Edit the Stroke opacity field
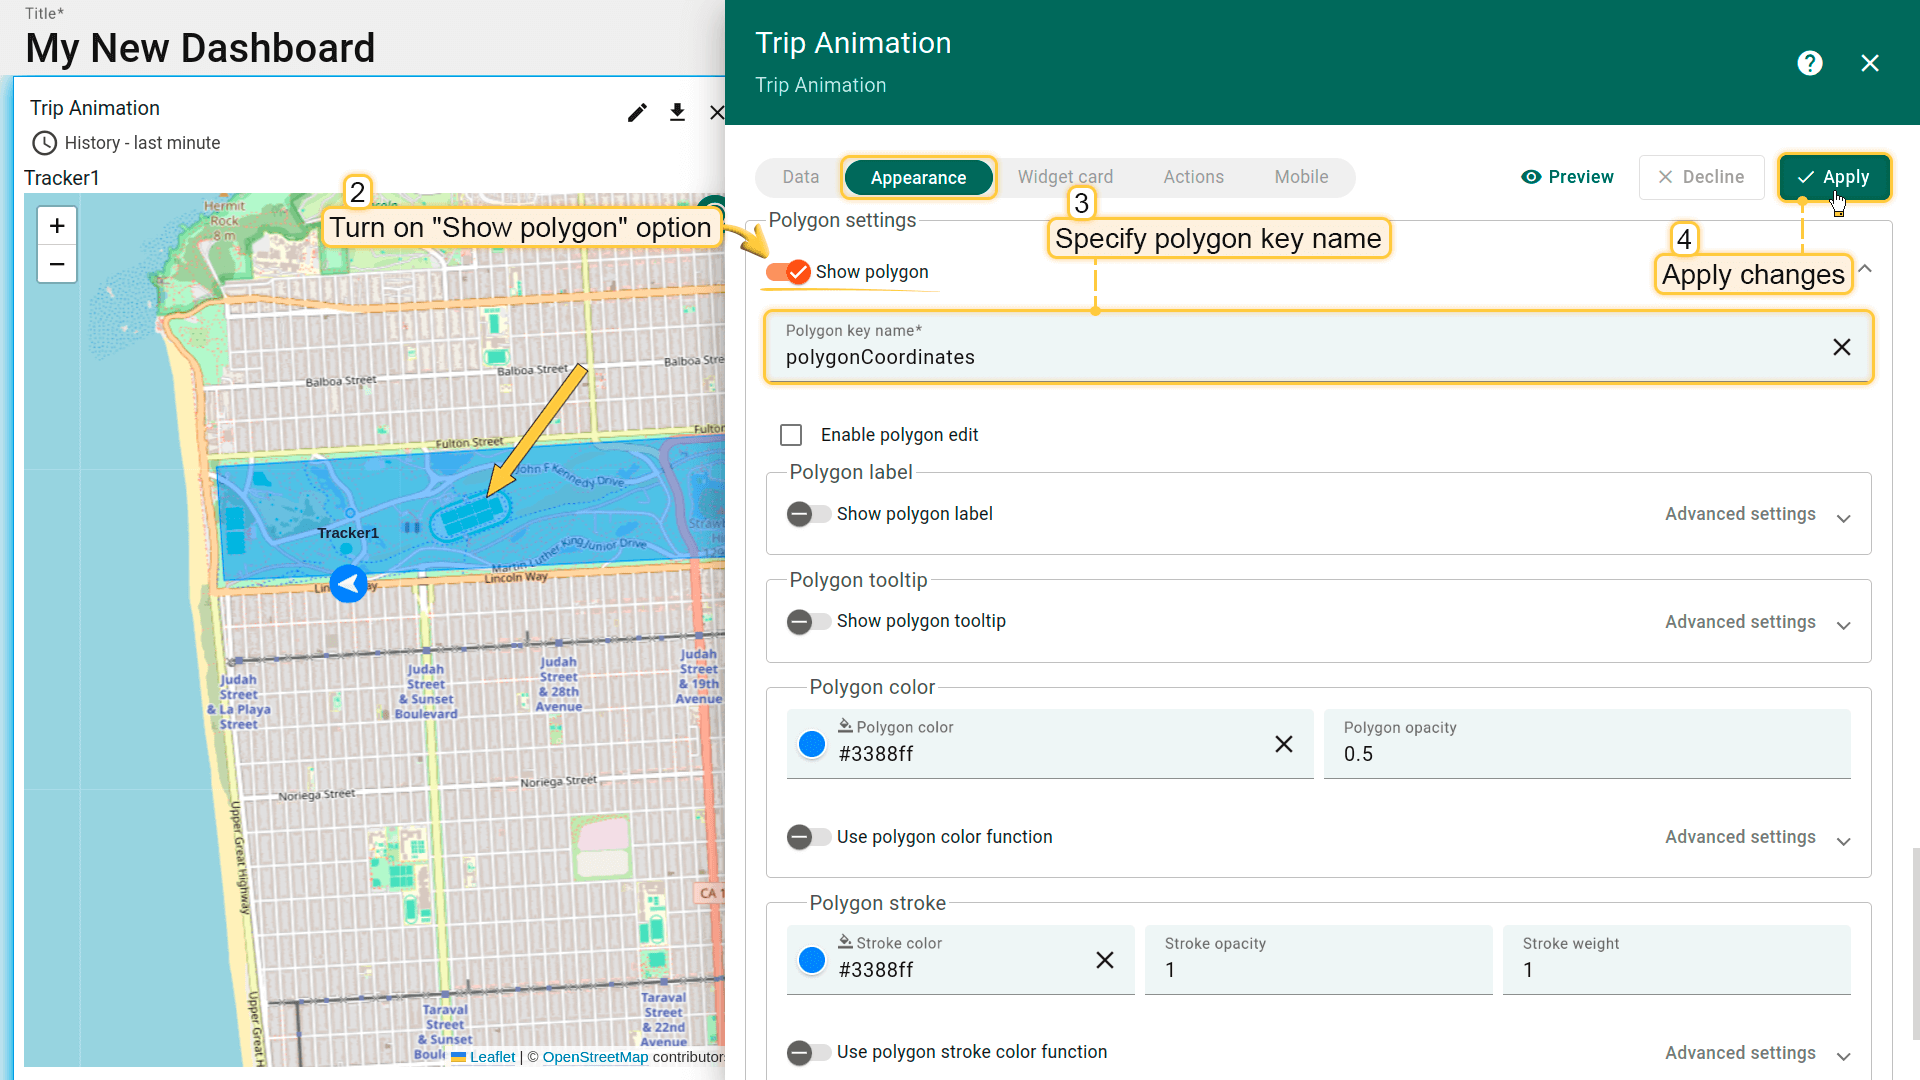The height and width of the screenshot is (1080, 1920). click(x=1318, y=960)
